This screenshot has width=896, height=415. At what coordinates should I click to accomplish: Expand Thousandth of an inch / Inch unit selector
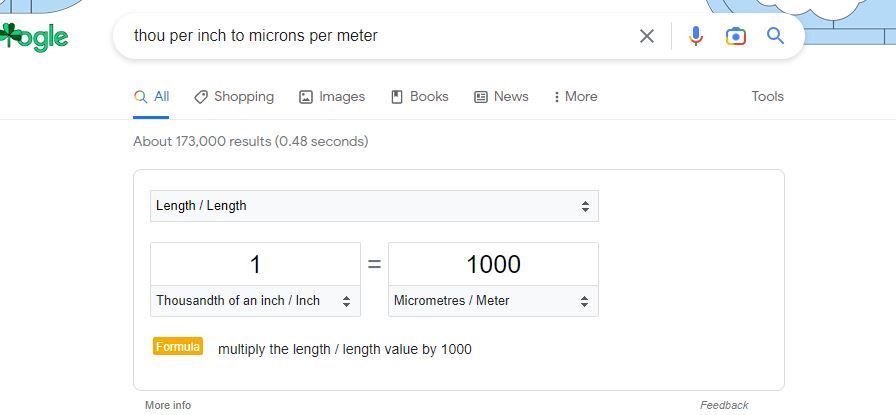(255, 301)
